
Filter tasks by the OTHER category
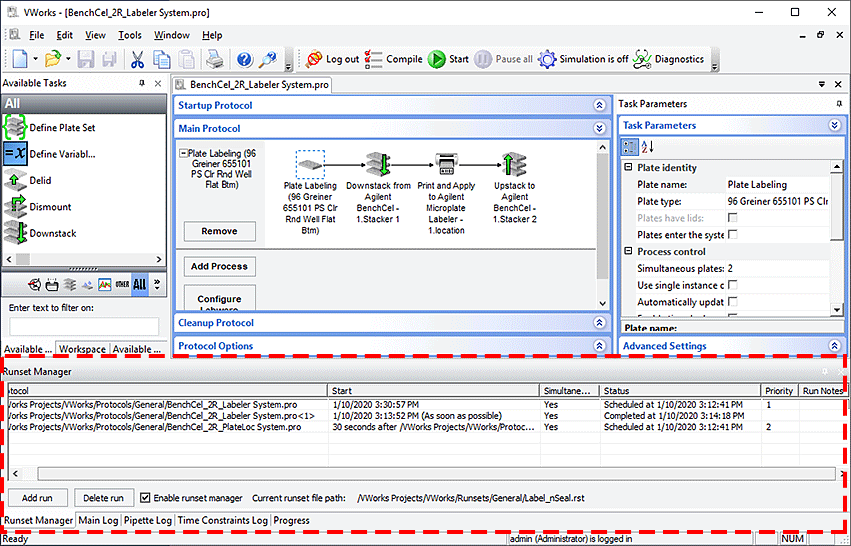point(122,284)
